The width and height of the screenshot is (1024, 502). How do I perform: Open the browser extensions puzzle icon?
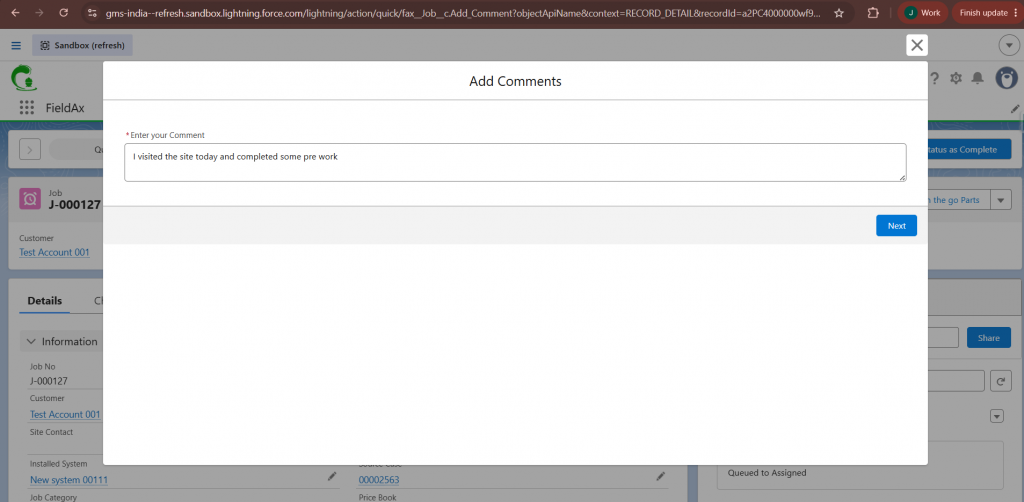pyautogui.click(x=873, y=12)
